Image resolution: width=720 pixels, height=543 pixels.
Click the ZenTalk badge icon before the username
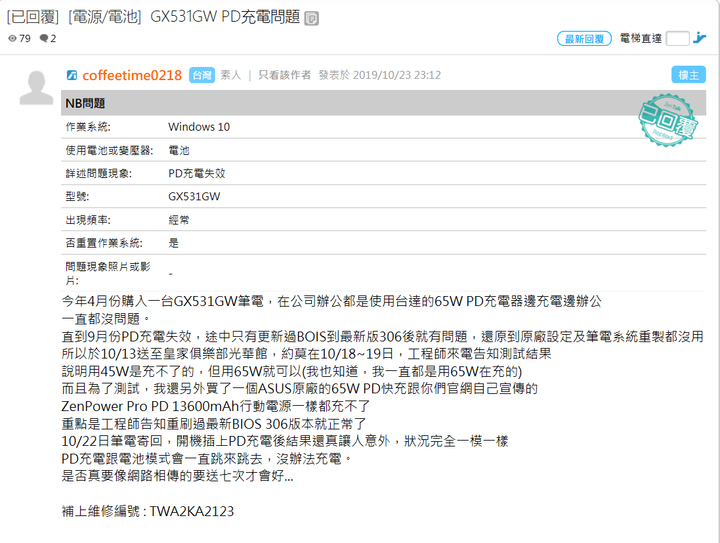click(72, 75)
